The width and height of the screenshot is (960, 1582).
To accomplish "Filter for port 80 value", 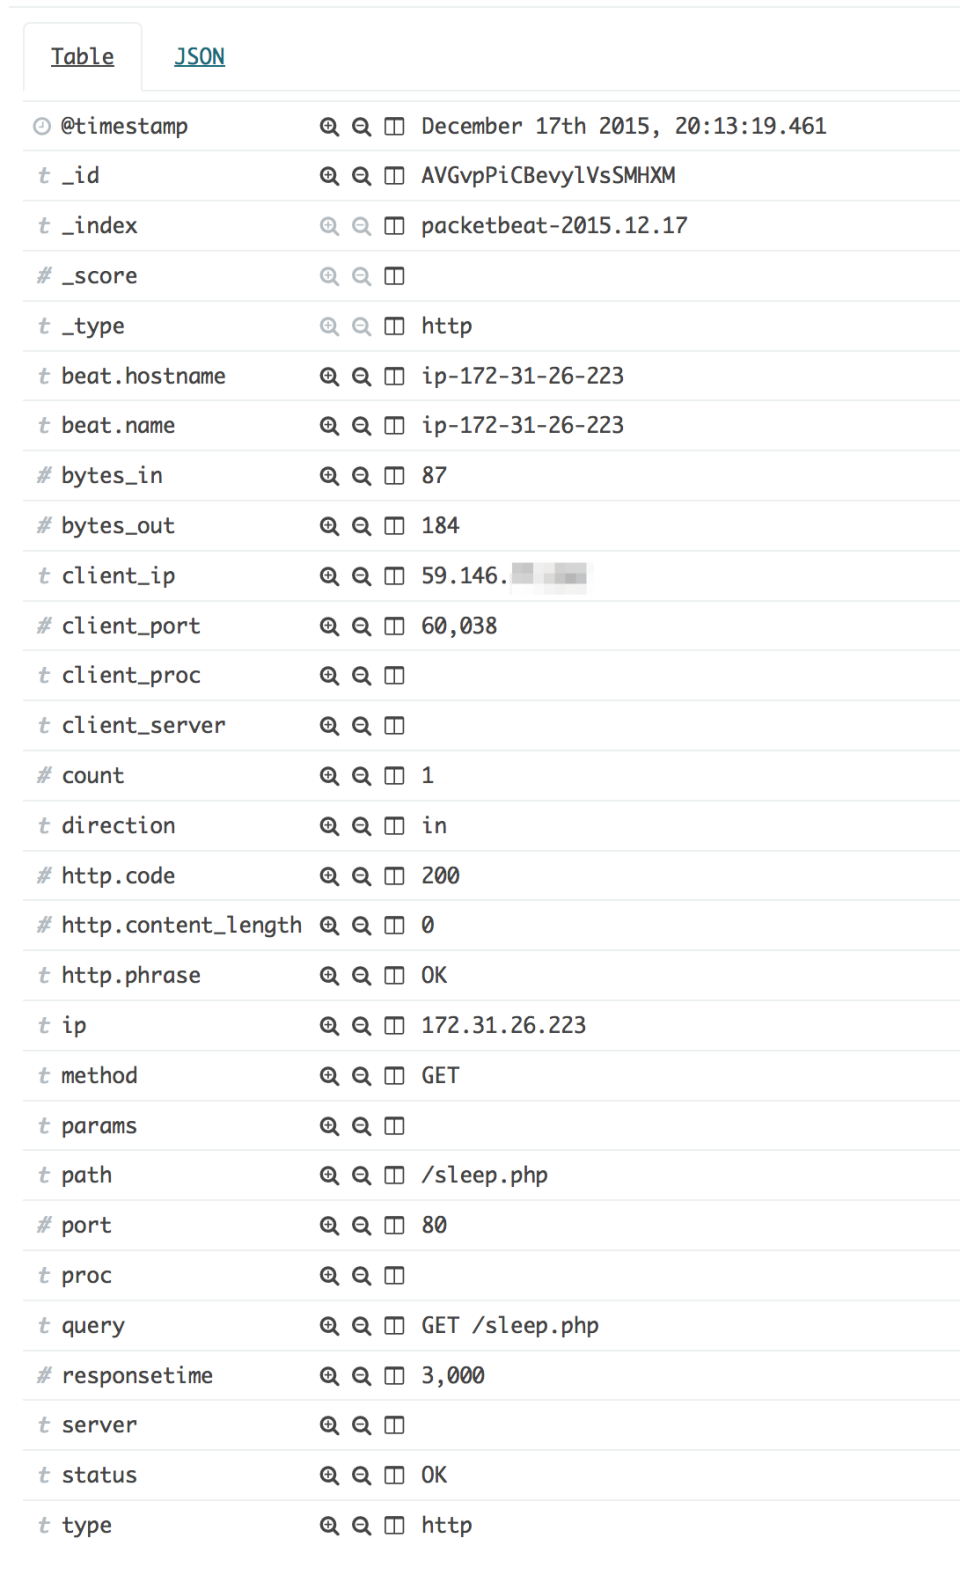I will click(329, 1226).
